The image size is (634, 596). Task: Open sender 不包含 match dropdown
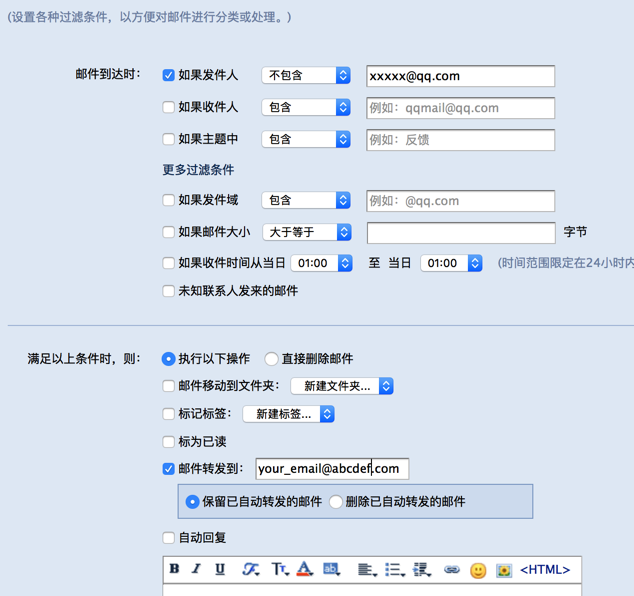[306, 75]
